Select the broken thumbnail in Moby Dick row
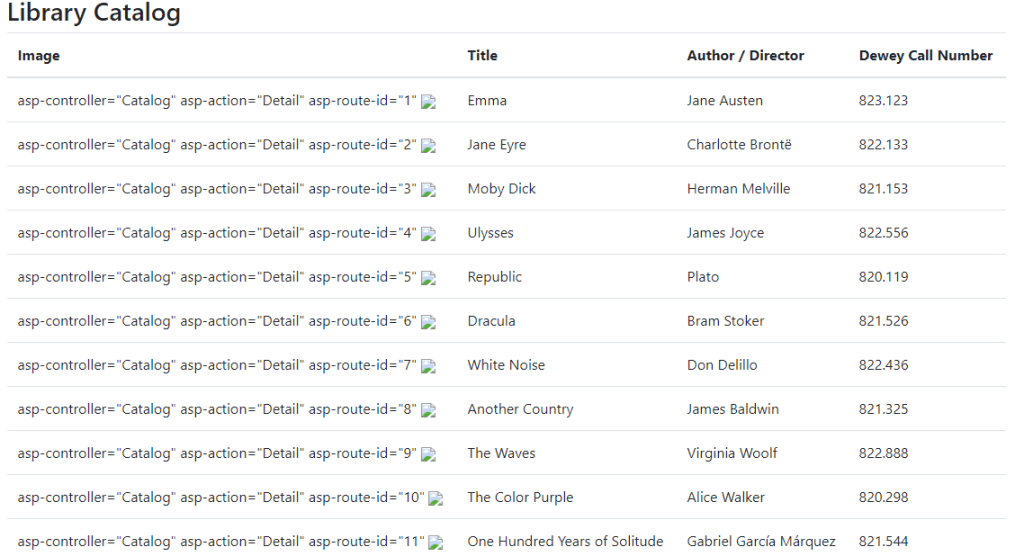This screenshot has width=1024, height=556. tap(428, 190)
